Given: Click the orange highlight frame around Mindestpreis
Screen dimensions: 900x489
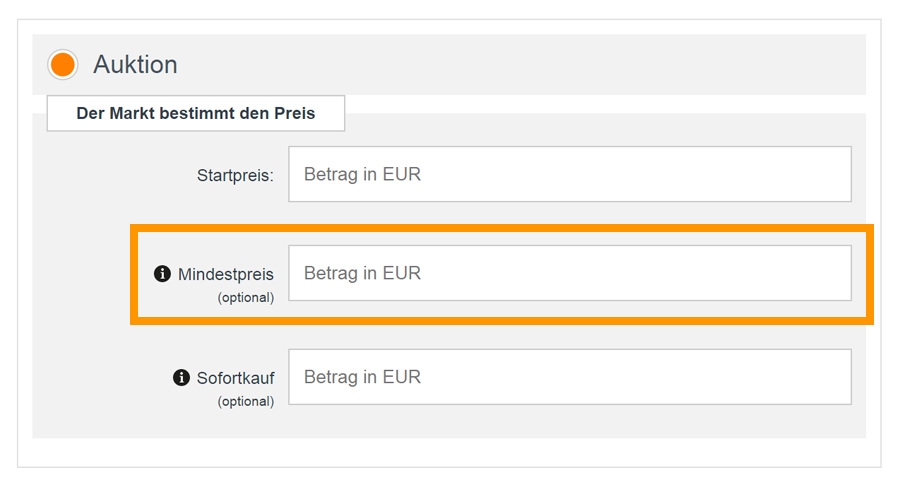Looking at the screenshot, I should pos(500,228).
